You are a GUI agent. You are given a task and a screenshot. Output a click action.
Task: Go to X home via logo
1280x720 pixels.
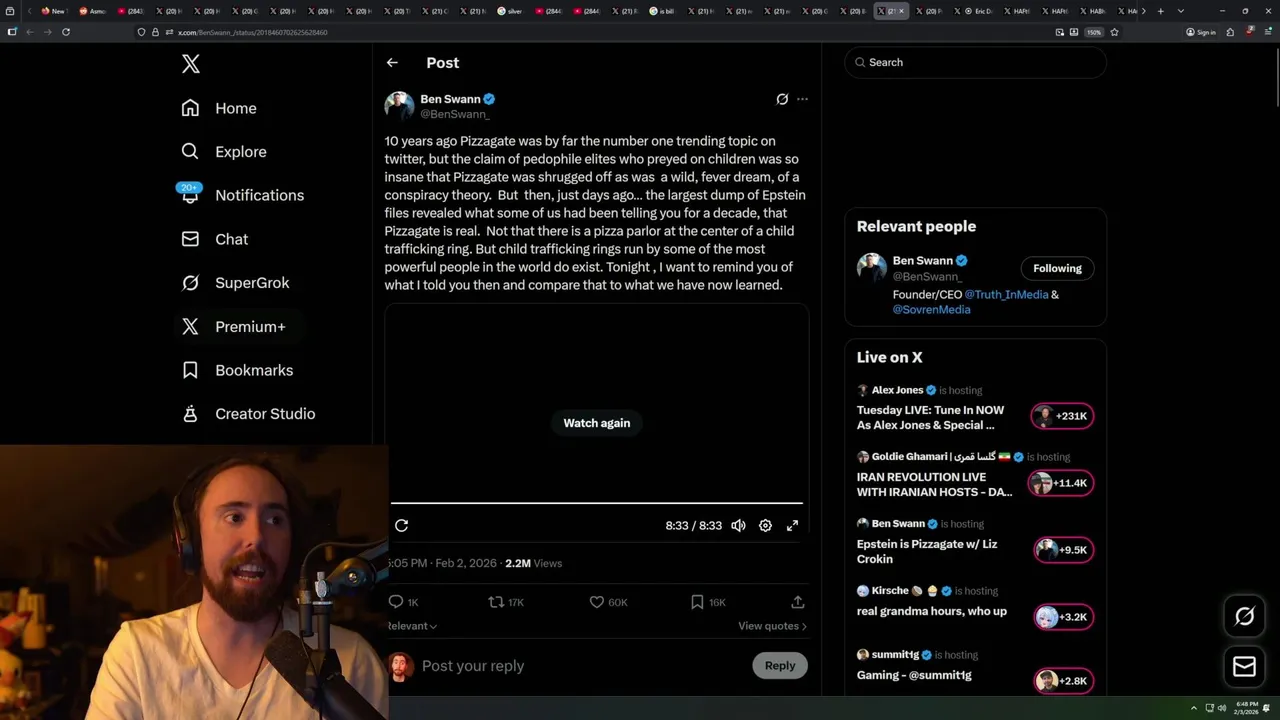click(191, 64)
